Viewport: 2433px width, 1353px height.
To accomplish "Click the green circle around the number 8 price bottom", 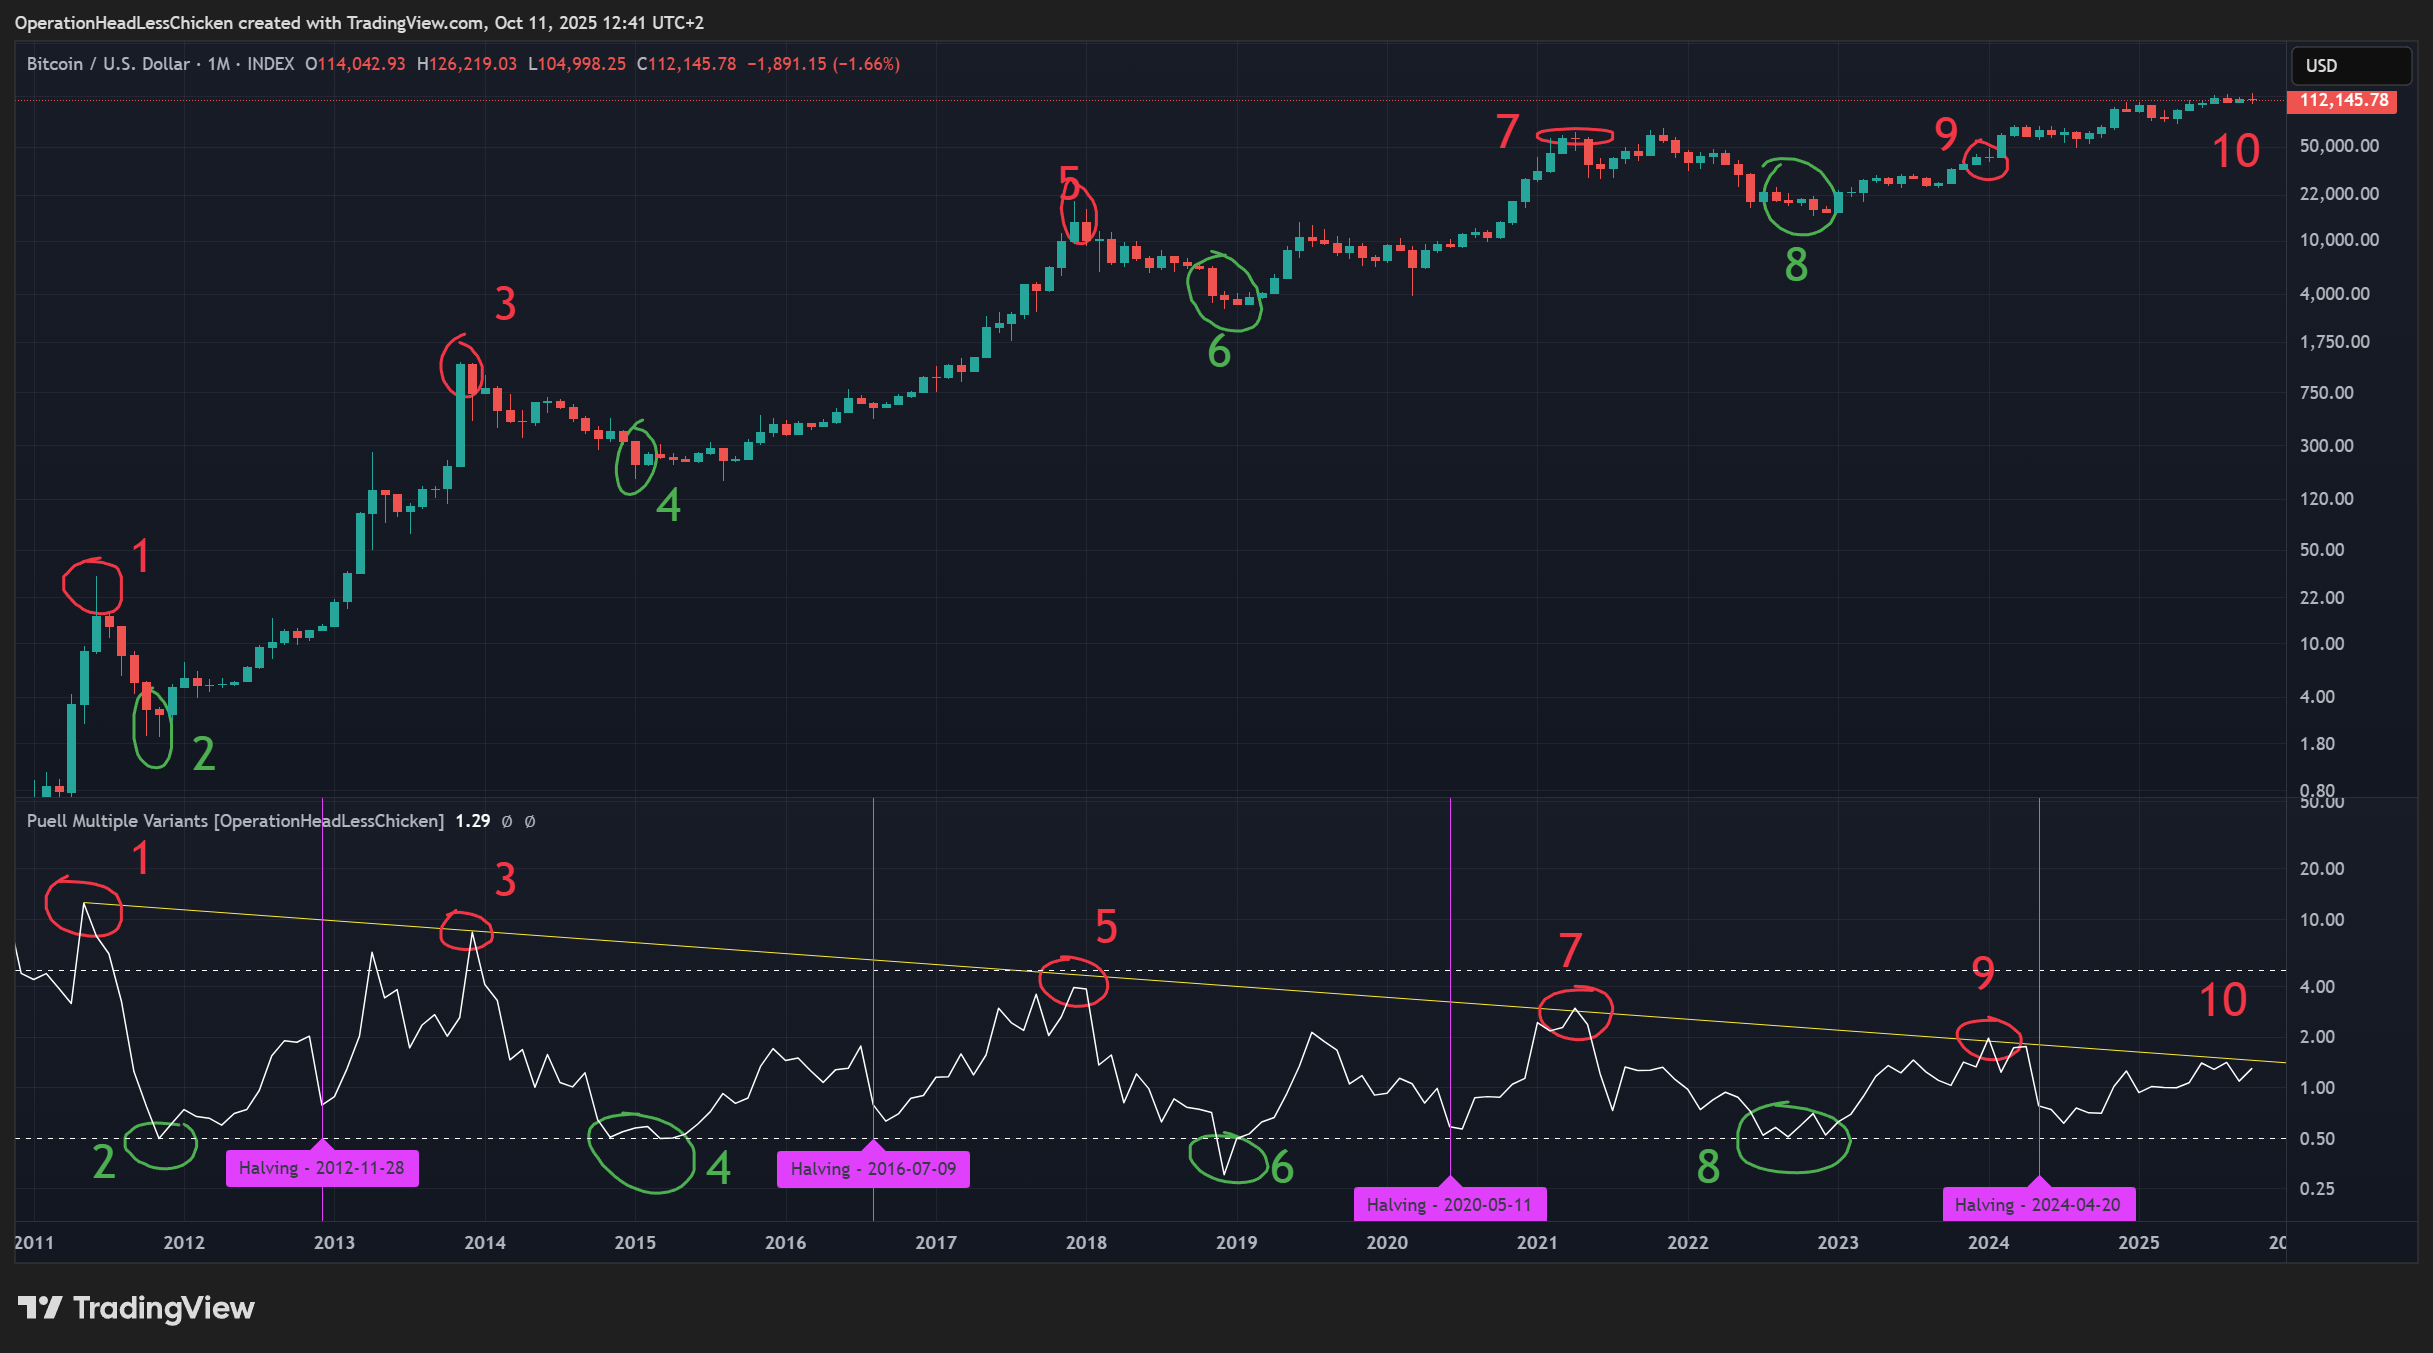I will click(x=1800, y=197).
